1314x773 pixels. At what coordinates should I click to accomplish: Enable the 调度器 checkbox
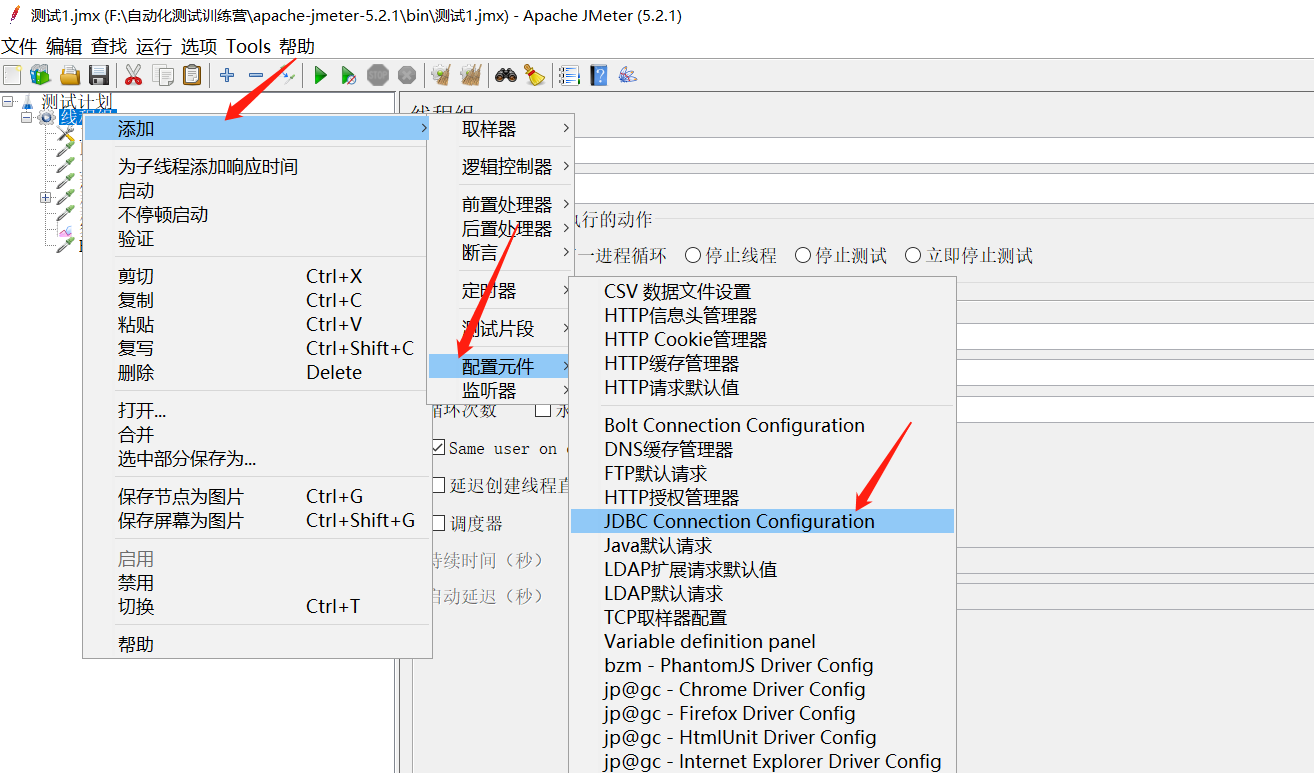pyautogui.click(x=438, y=523)
